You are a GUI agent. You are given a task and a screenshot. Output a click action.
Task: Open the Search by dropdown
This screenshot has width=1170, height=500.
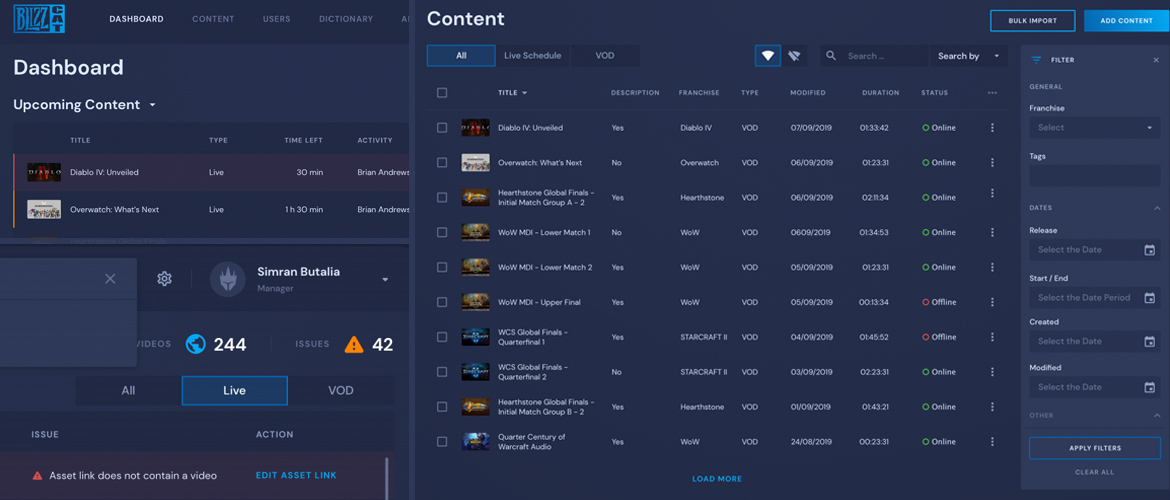tap(968, 56)
